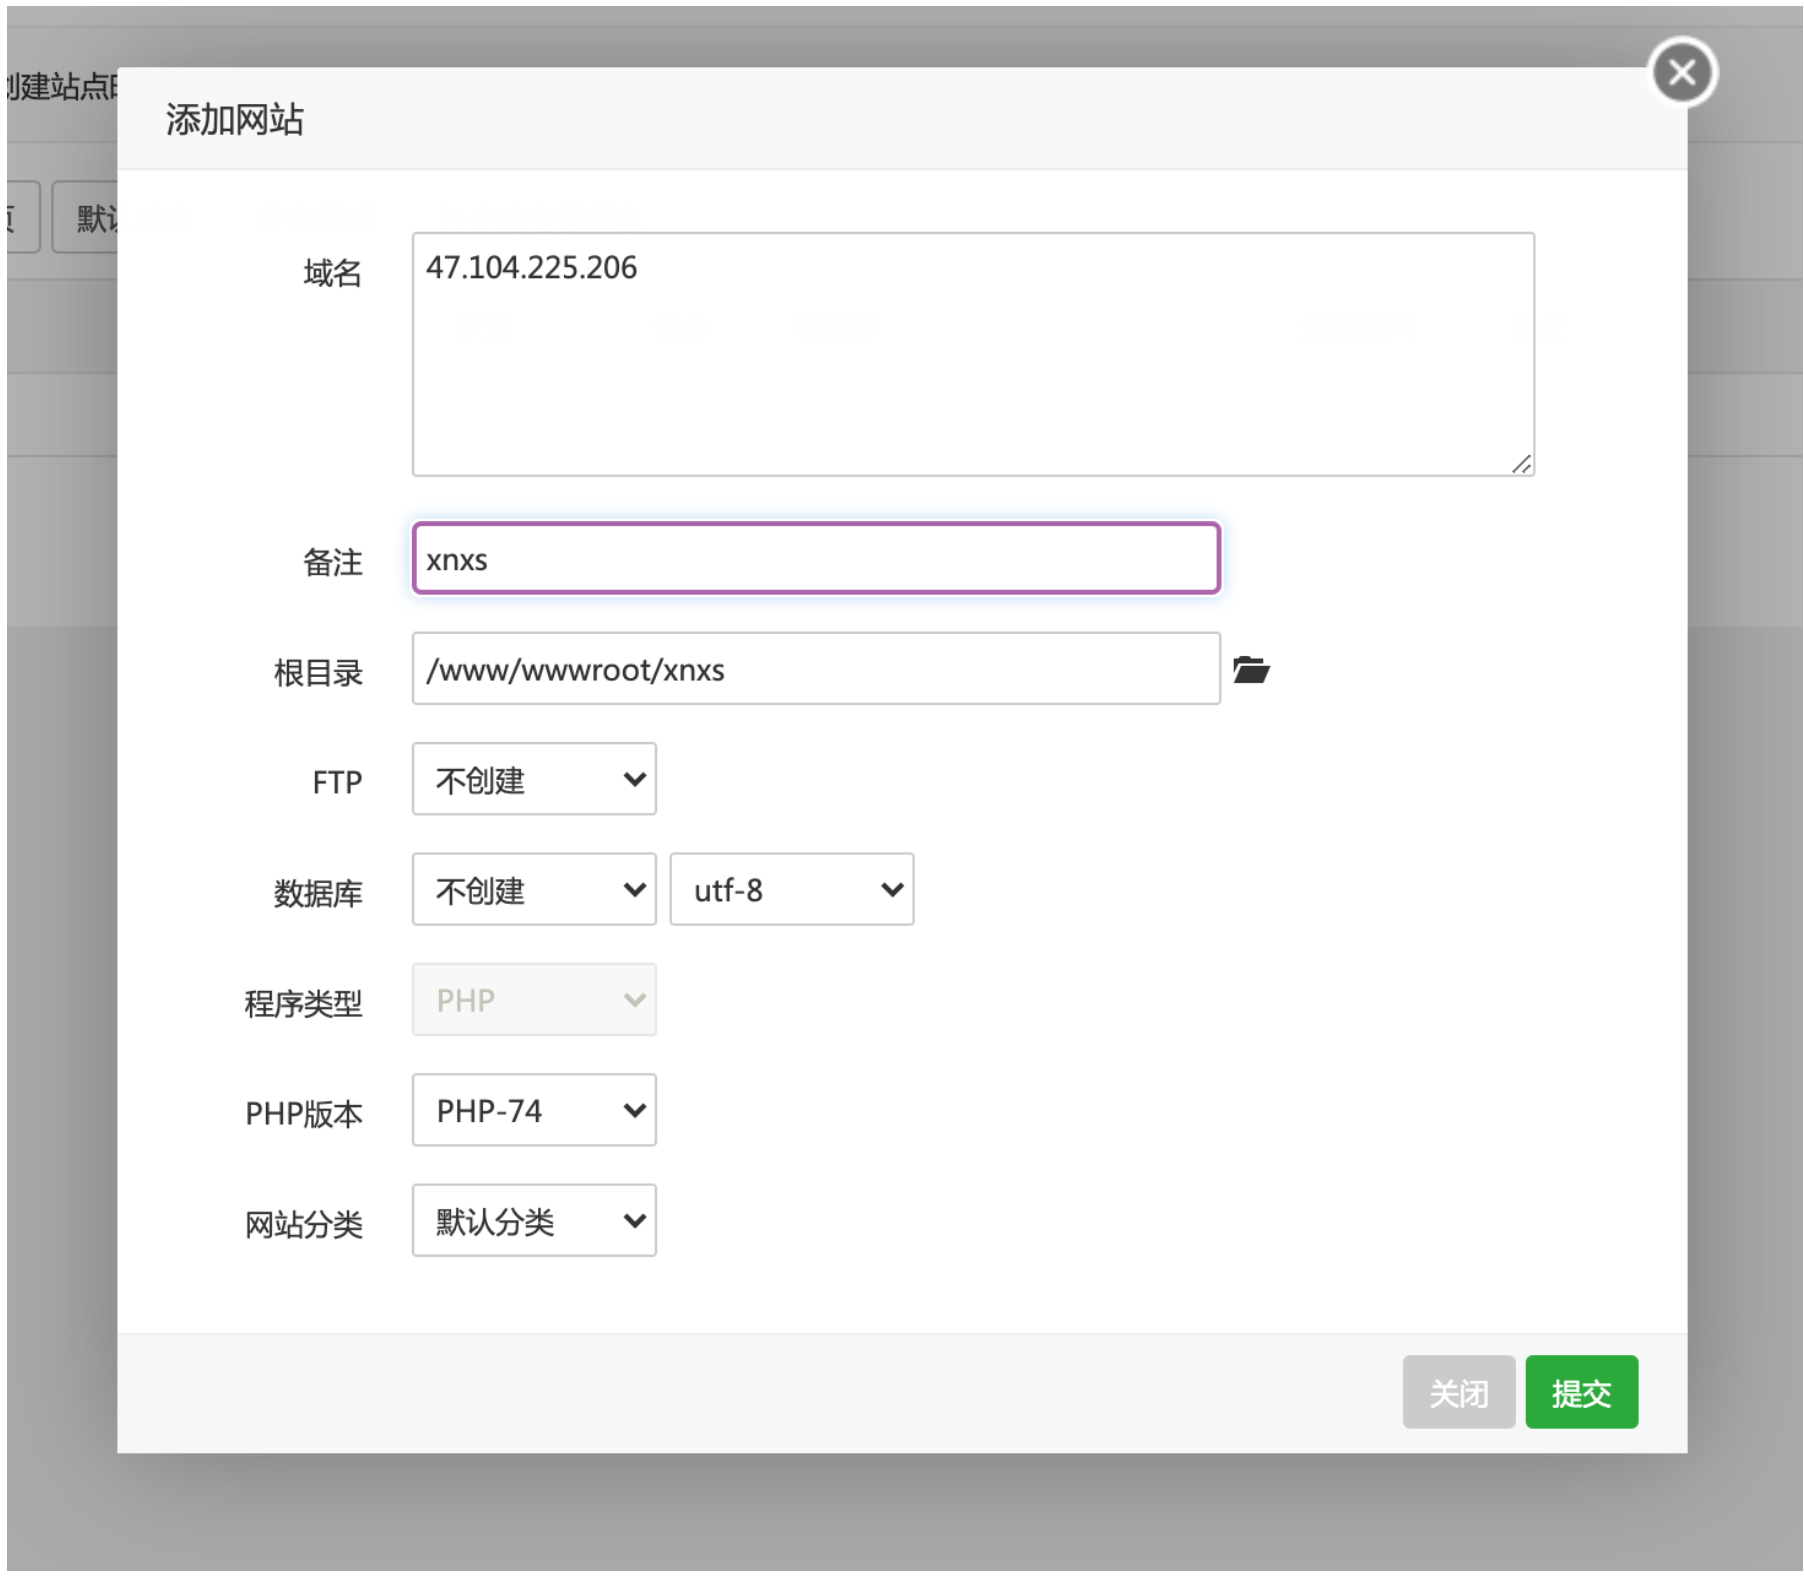
Task: Close the dialog with the round X icon
Action: (1681, 72)
